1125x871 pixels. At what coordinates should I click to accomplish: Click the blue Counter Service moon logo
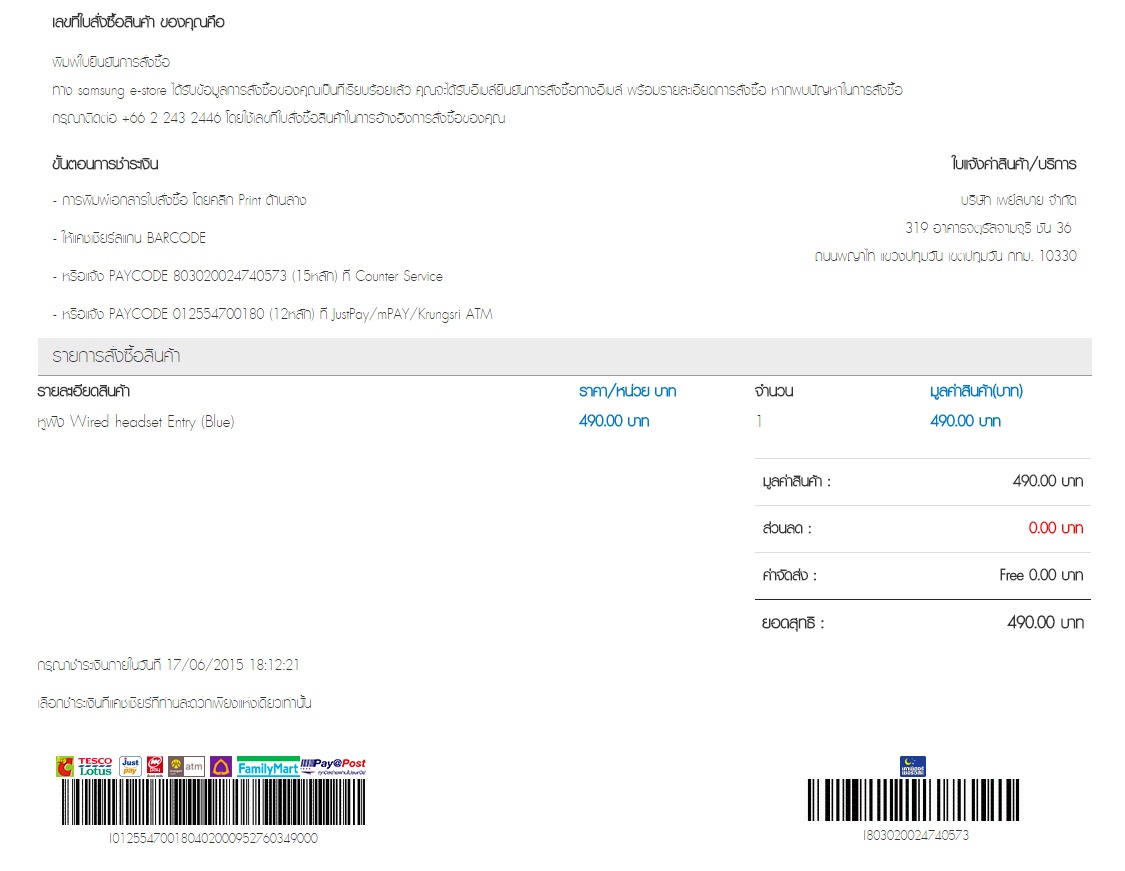tap(913, 766)
